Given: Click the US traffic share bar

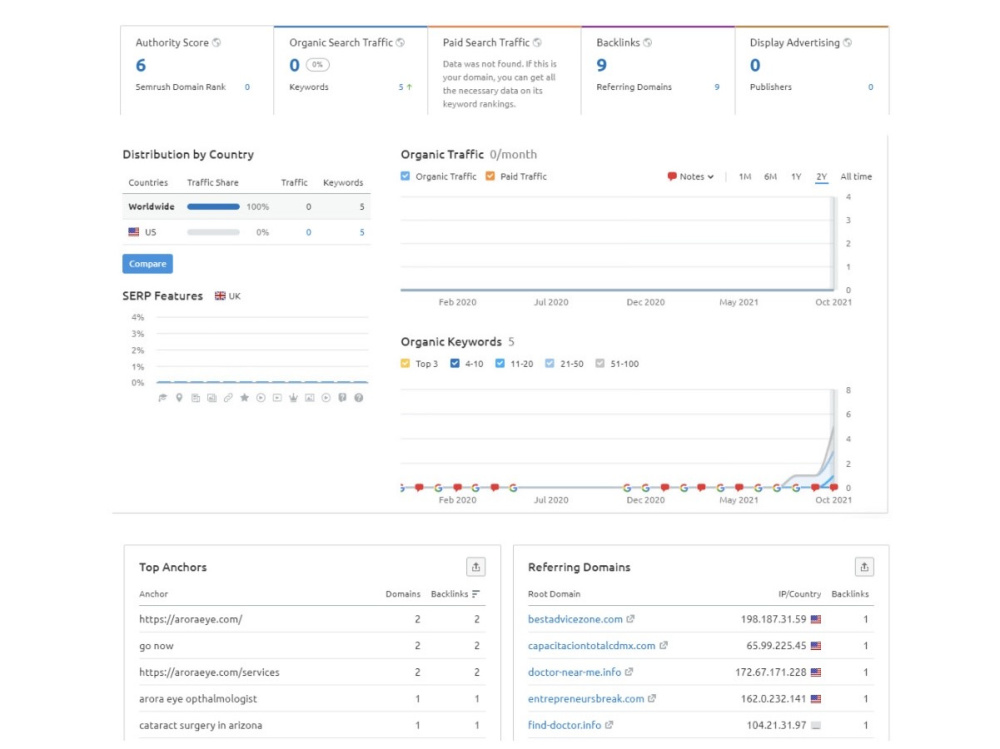Looking at the screenshot, I should click(213, 232).
